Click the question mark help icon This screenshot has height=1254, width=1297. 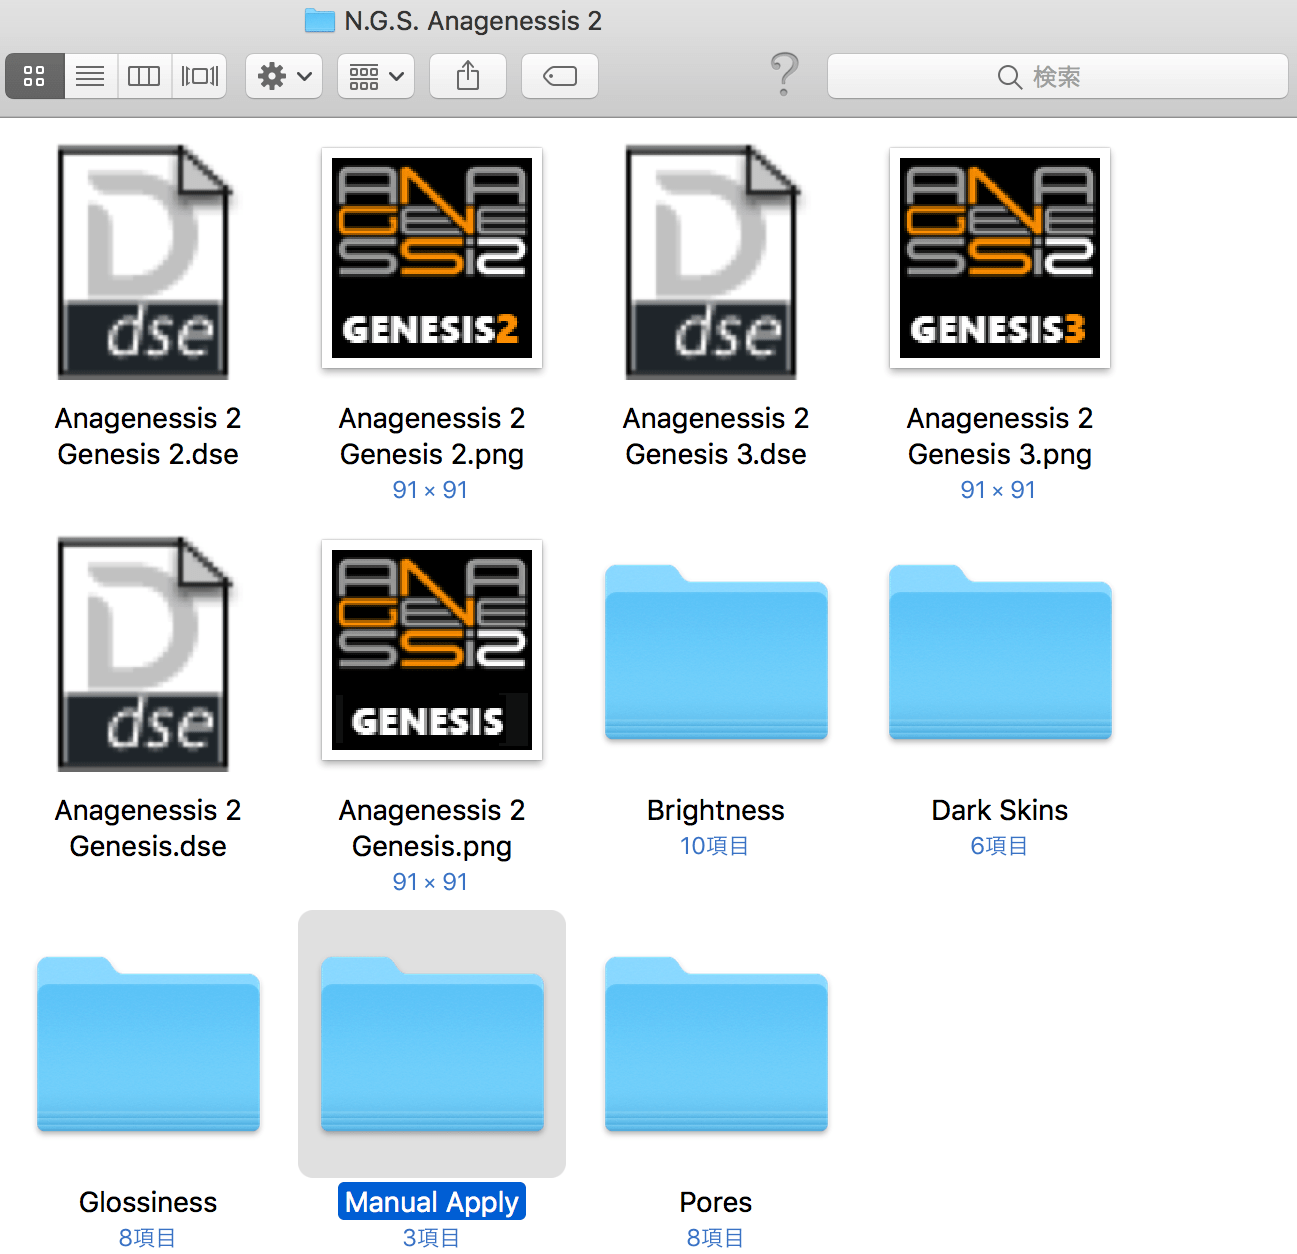point(785,75)
